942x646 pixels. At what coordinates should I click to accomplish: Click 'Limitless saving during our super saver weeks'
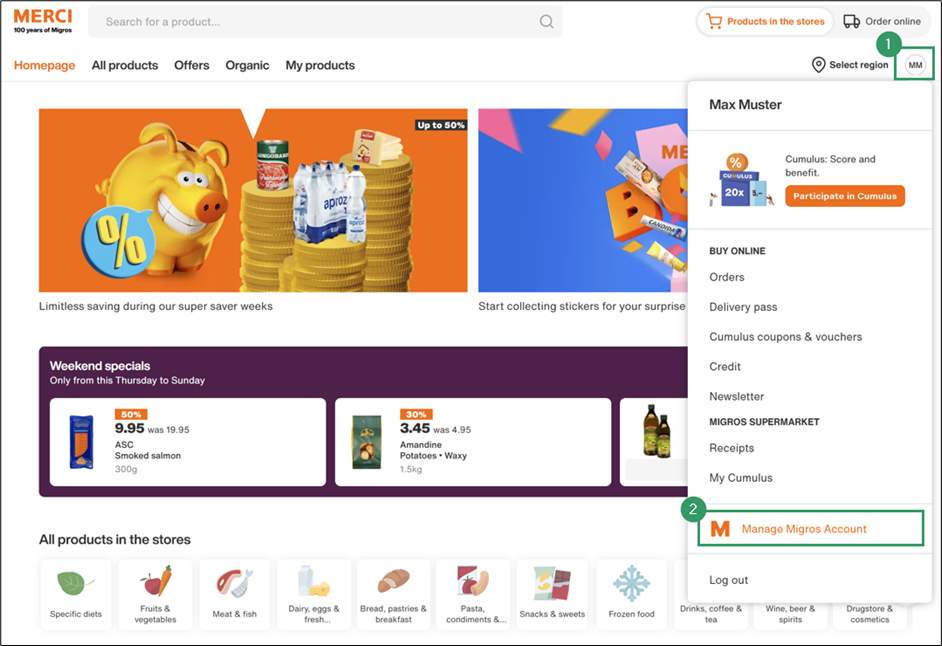coord(156,306)
